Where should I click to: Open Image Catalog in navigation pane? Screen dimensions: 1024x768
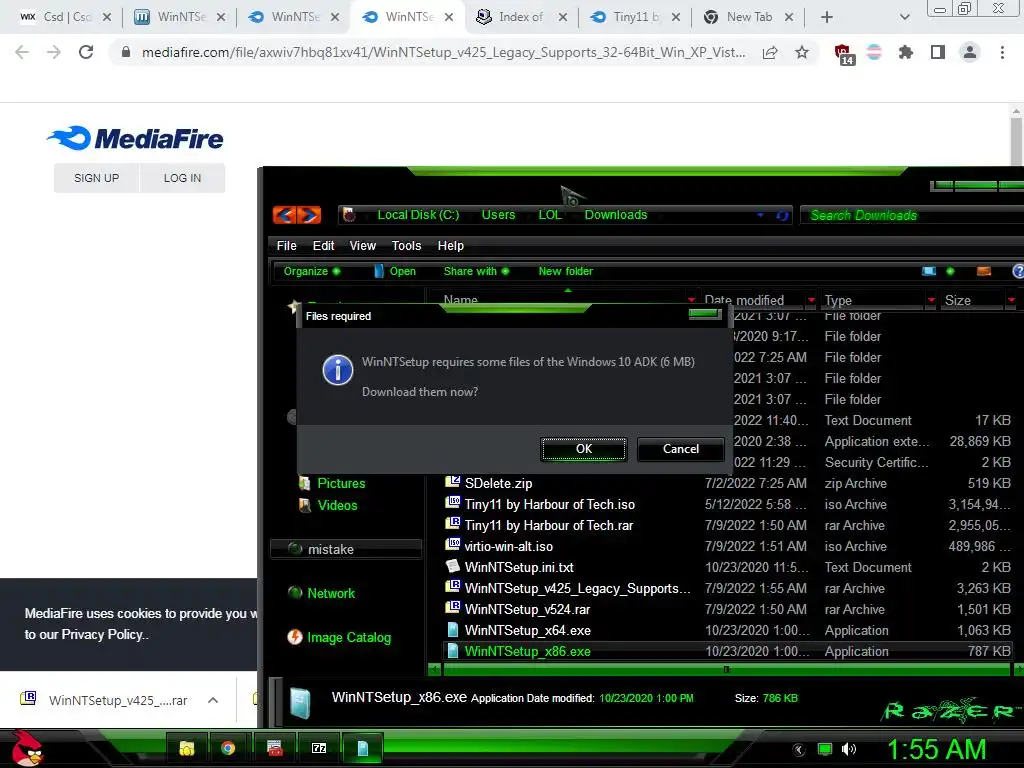[349, 637]
